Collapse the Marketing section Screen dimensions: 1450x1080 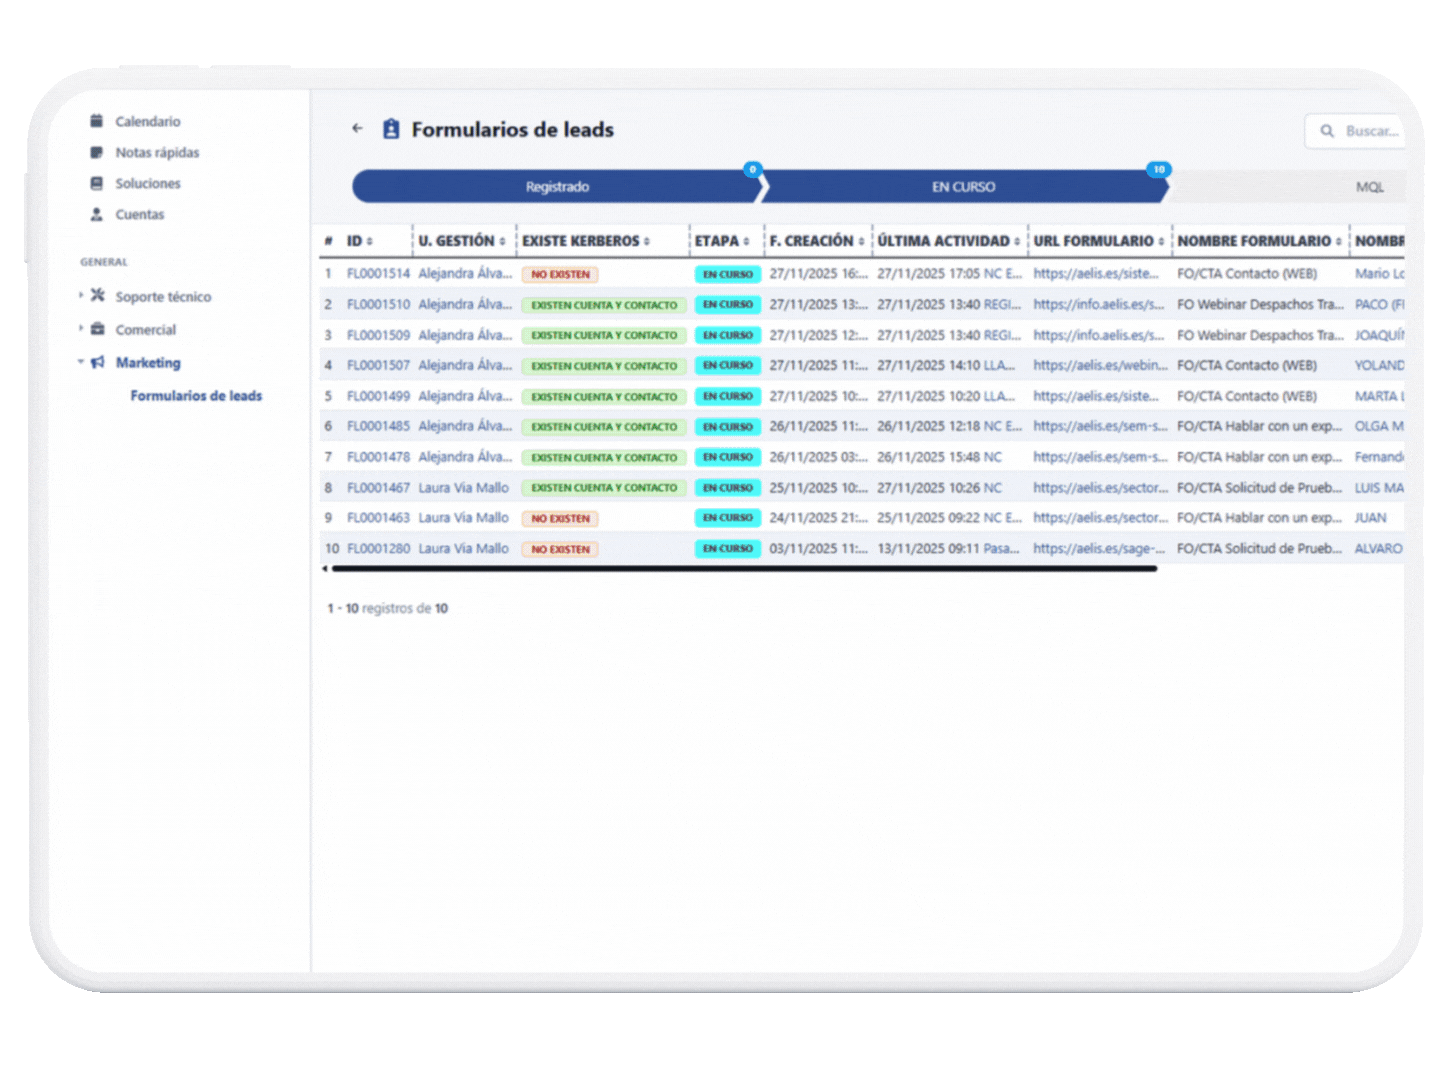click(80, 362)
